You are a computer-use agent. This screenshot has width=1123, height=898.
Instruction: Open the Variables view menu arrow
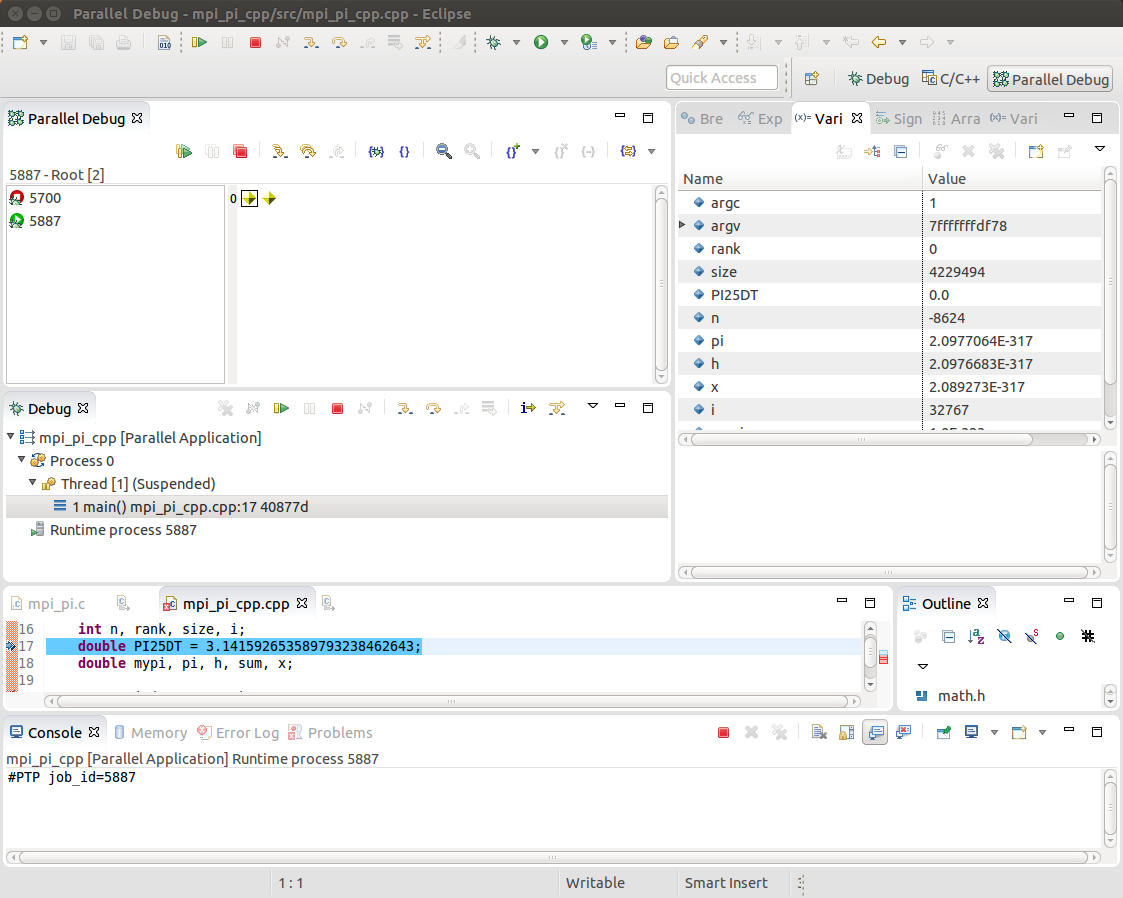[x=1099, y=149]
